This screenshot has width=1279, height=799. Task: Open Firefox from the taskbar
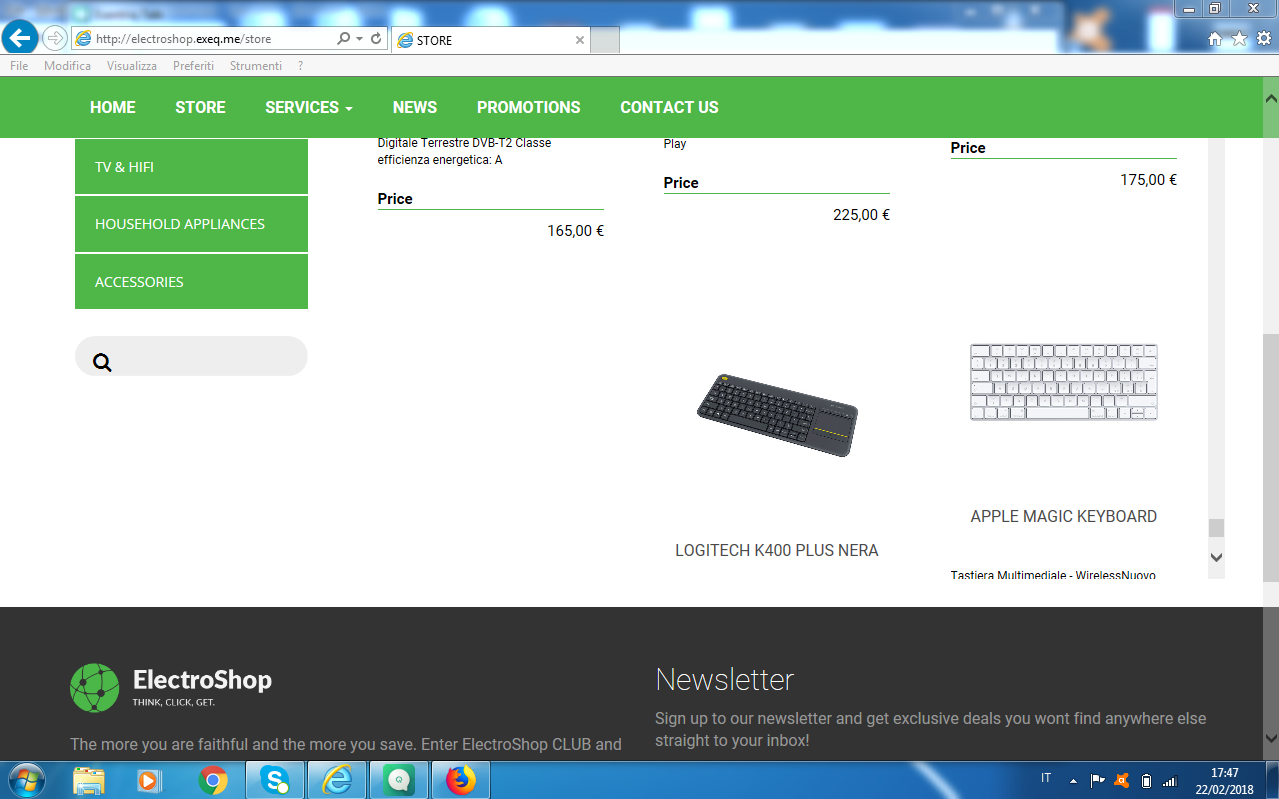(460, 780)
